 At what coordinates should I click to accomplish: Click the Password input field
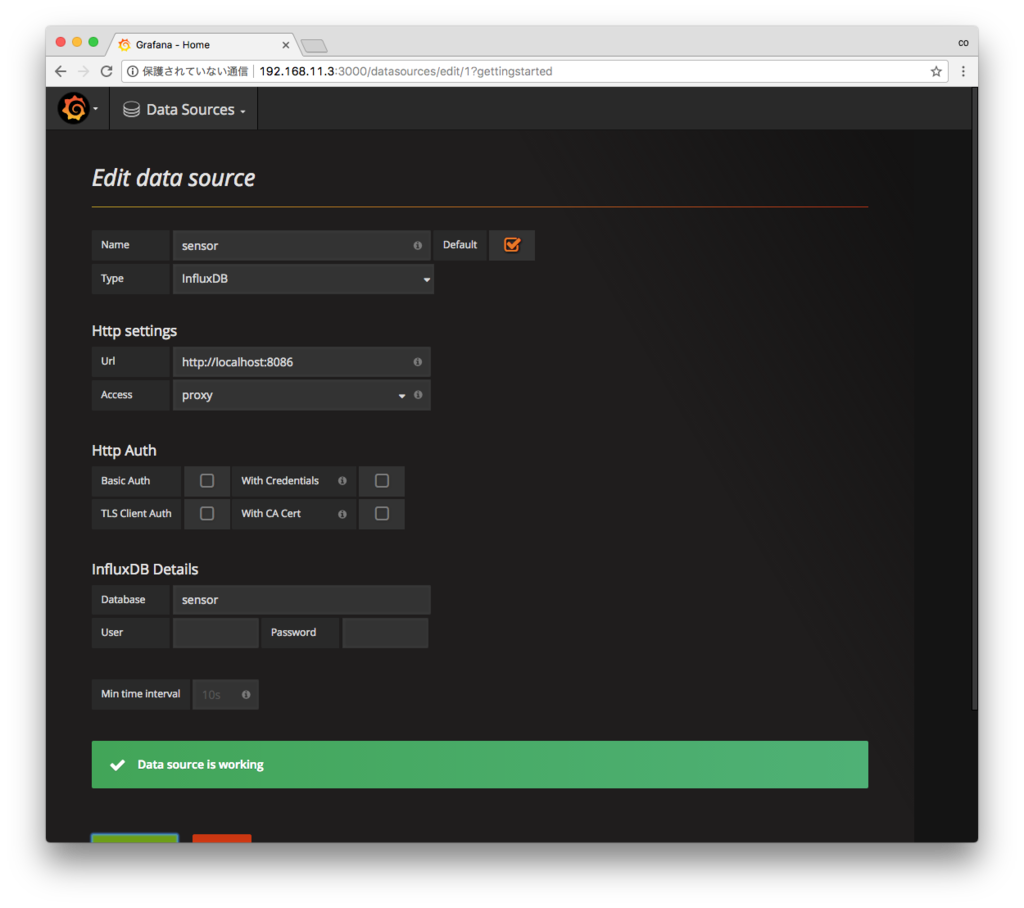point(385,632)
